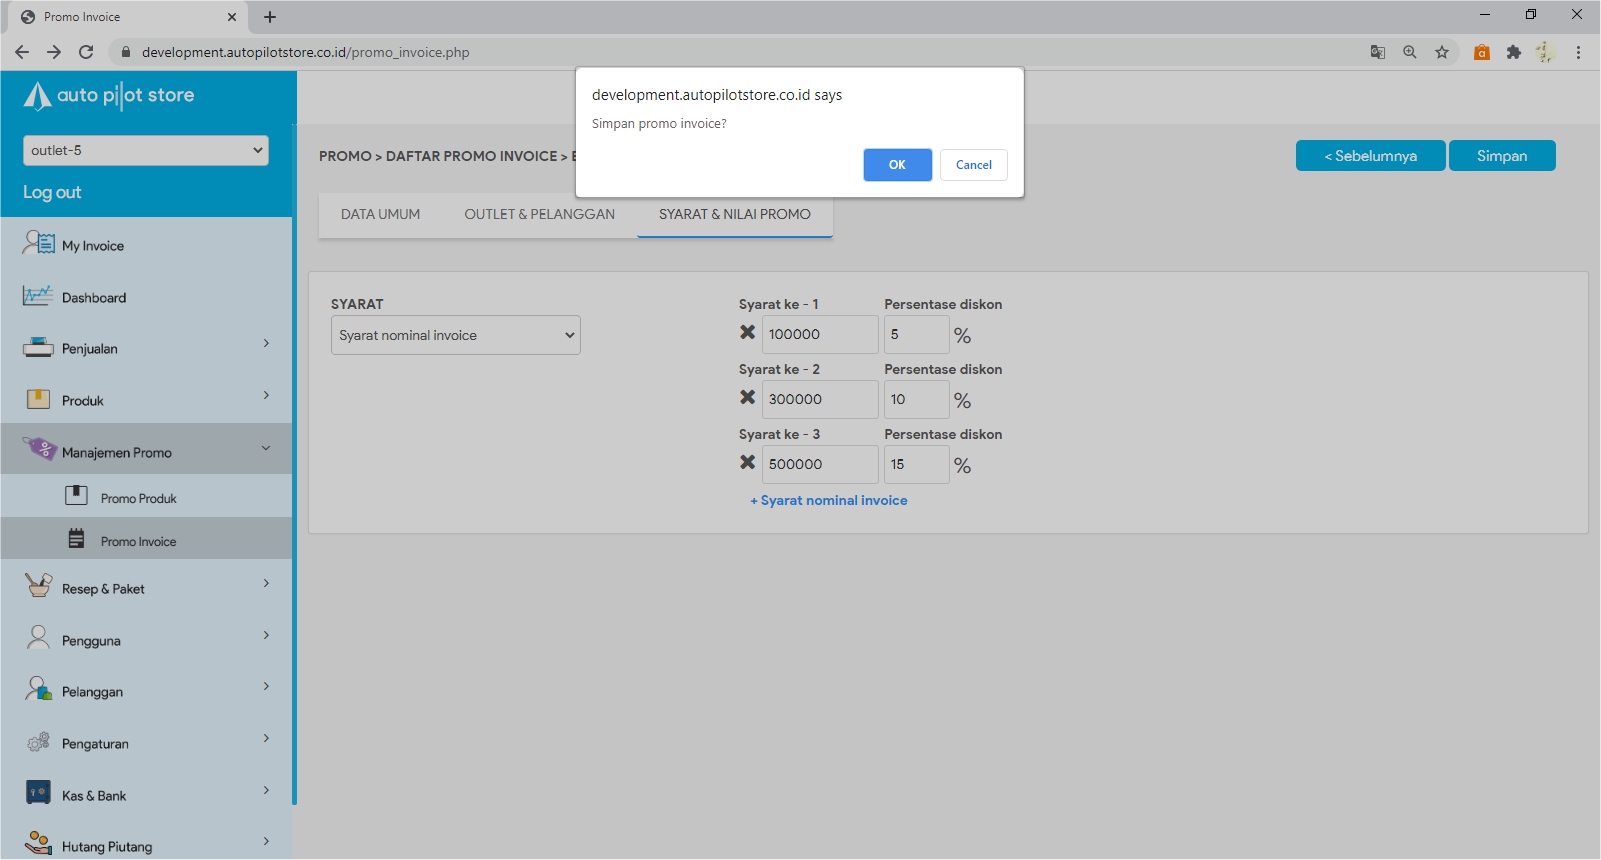Expand the Penjualan submenu

266,345
